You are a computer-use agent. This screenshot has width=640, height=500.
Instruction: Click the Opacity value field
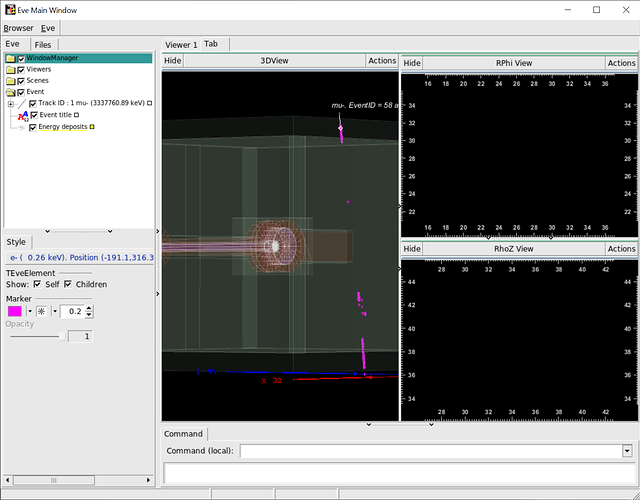(x=80, y=337)
